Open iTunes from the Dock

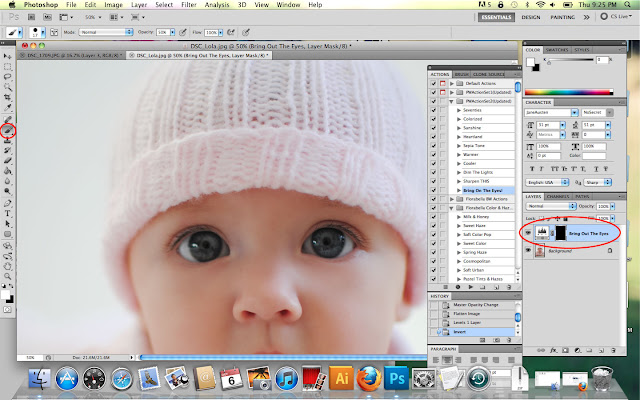pyautogui.click(x=286, y=378)
